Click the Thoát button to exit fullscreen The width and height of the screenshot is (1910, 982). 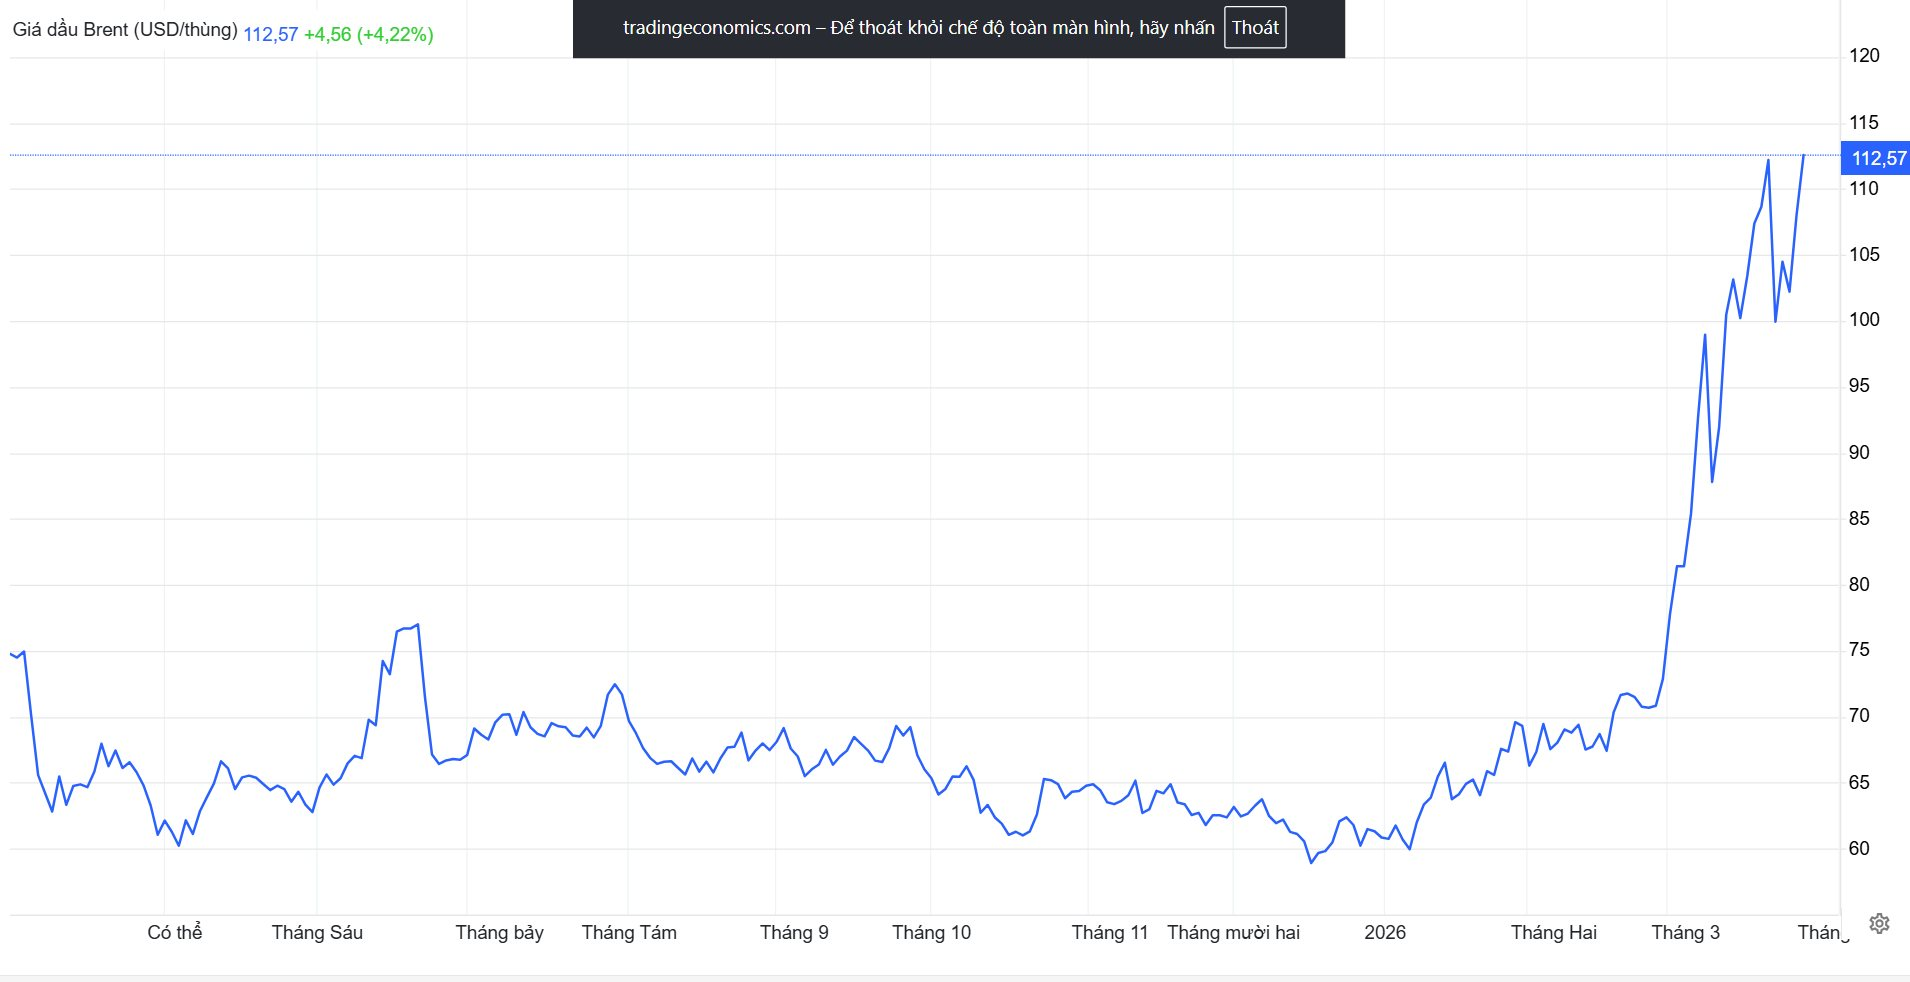1254,28
